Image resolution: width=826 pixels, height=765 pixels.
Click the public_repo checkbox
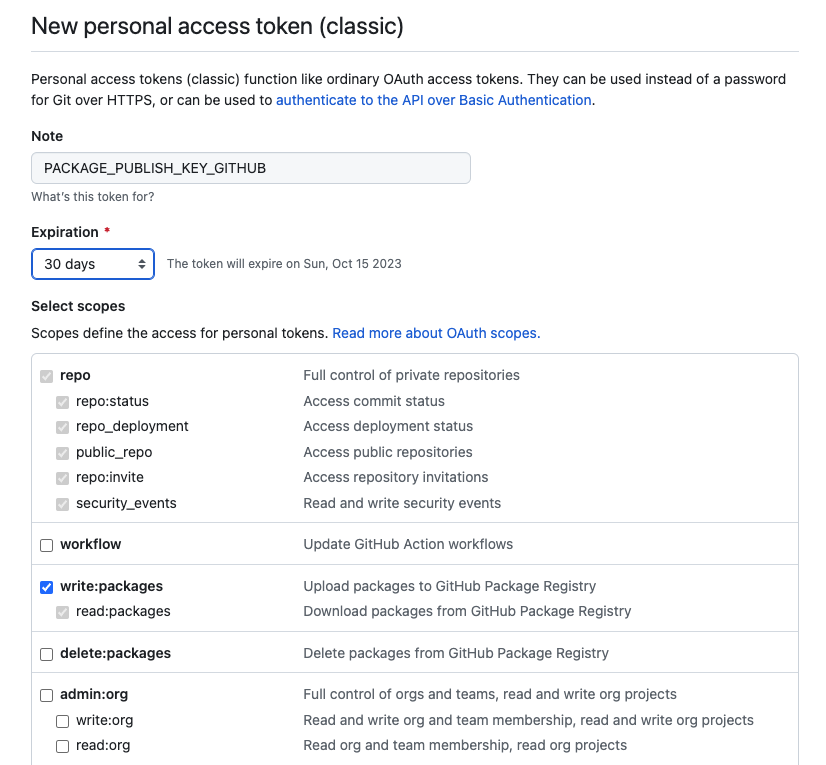62,453
